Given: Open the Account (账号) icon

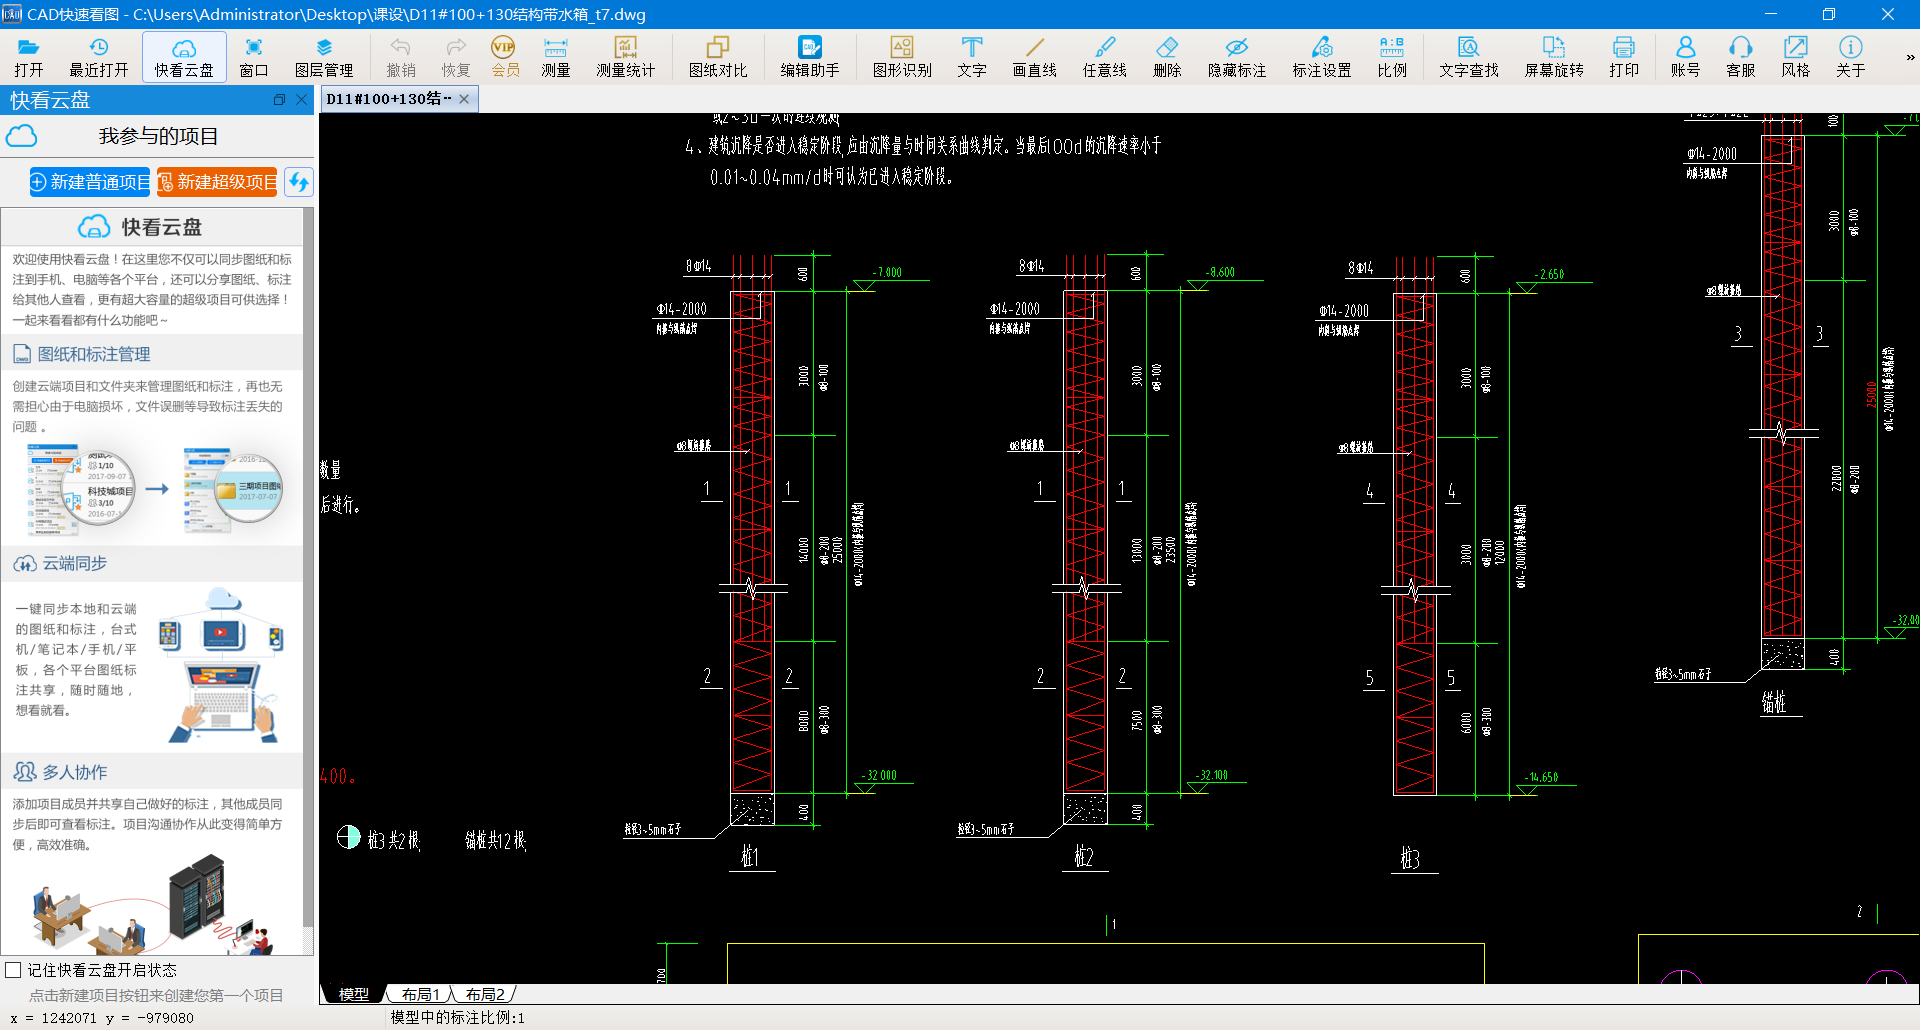Looking at the screenshot, I should click(1685, 57).
